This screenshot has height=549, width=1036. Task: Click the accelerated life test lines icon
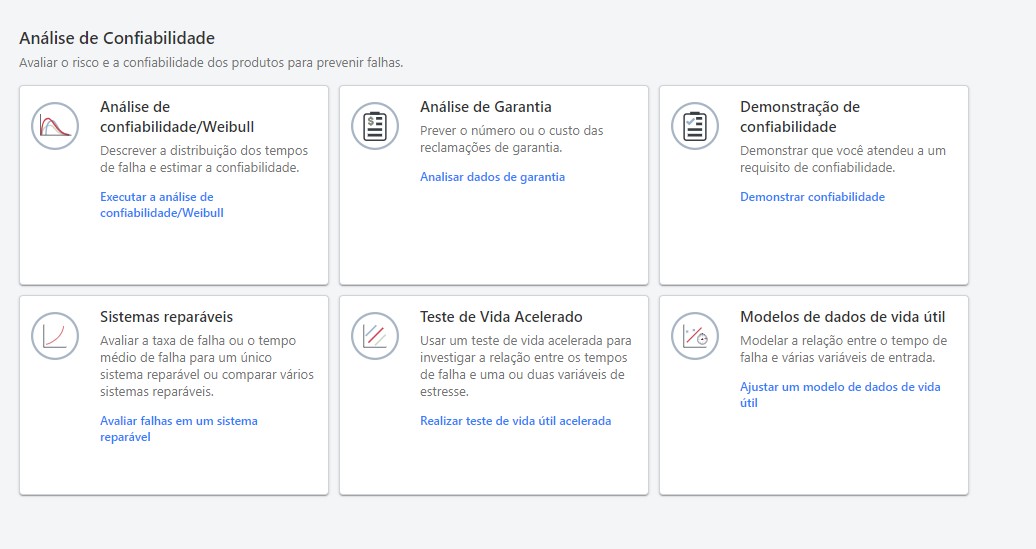pos(375,337)
